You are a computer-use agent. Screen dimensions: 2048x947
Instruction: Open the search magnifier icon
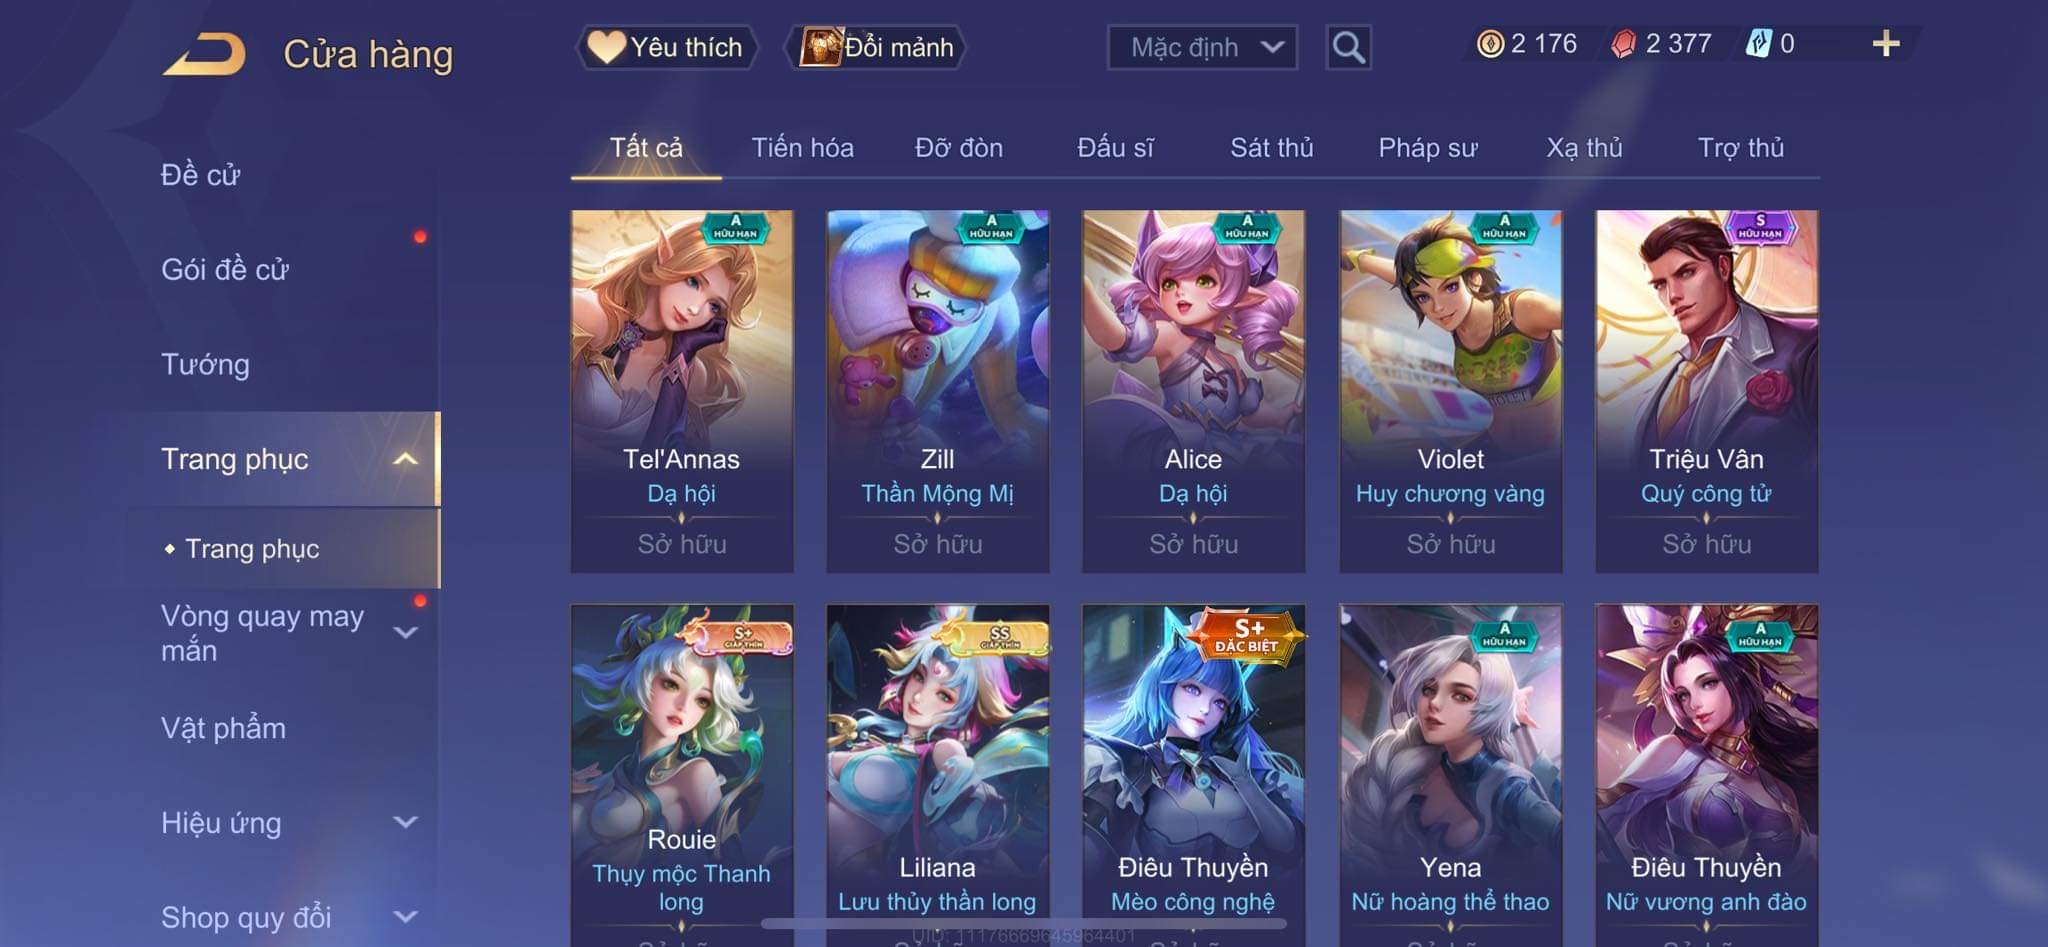click(x=1348, y=47)
